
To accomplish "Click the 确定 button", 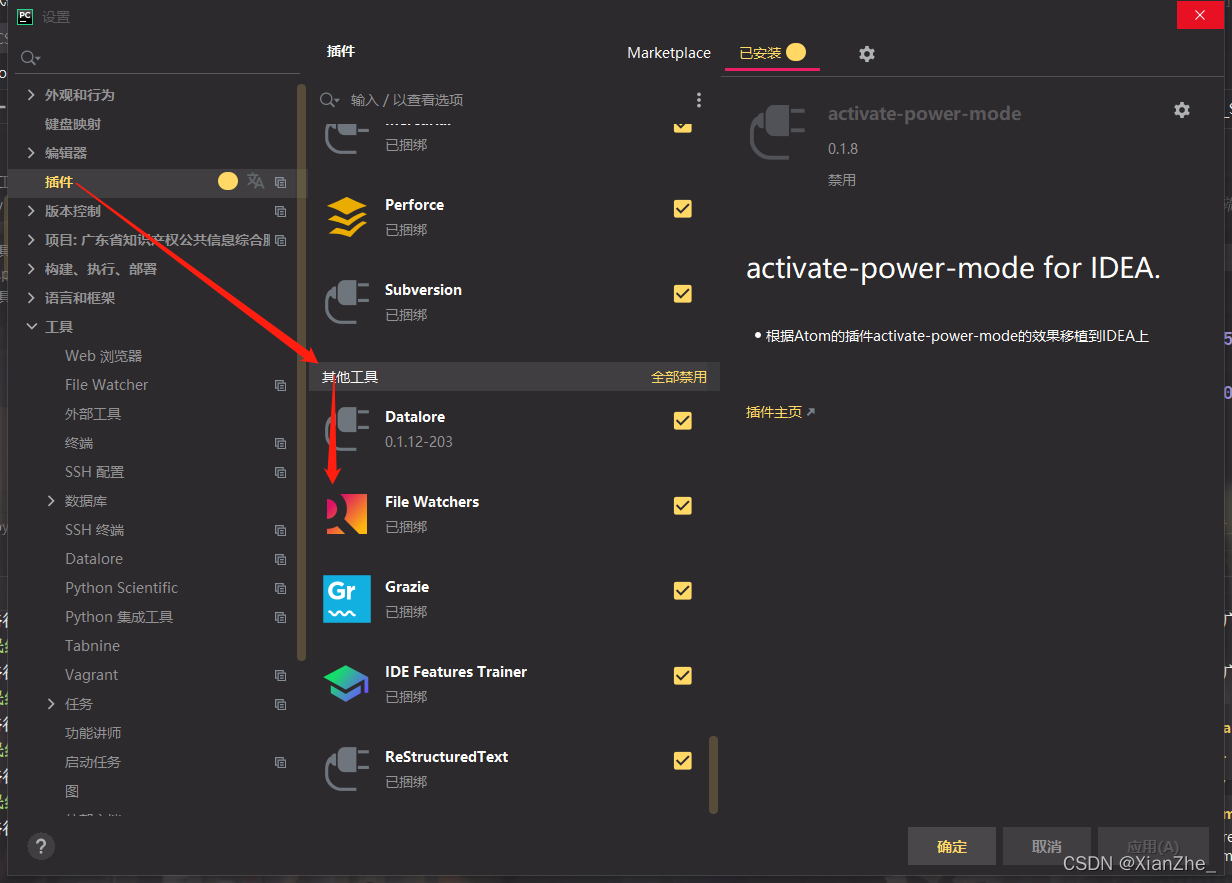I will (x=952, y=846).
